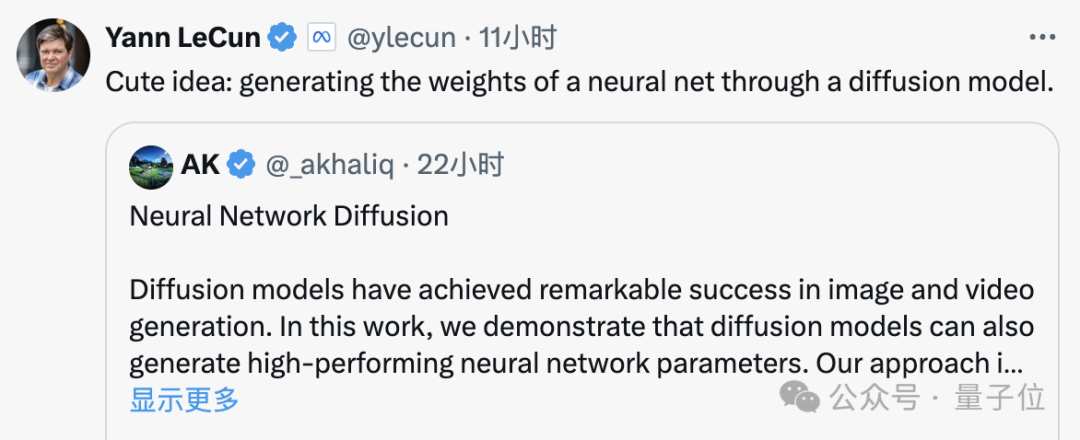Open the @ylecun handle link

pos(399,38)
